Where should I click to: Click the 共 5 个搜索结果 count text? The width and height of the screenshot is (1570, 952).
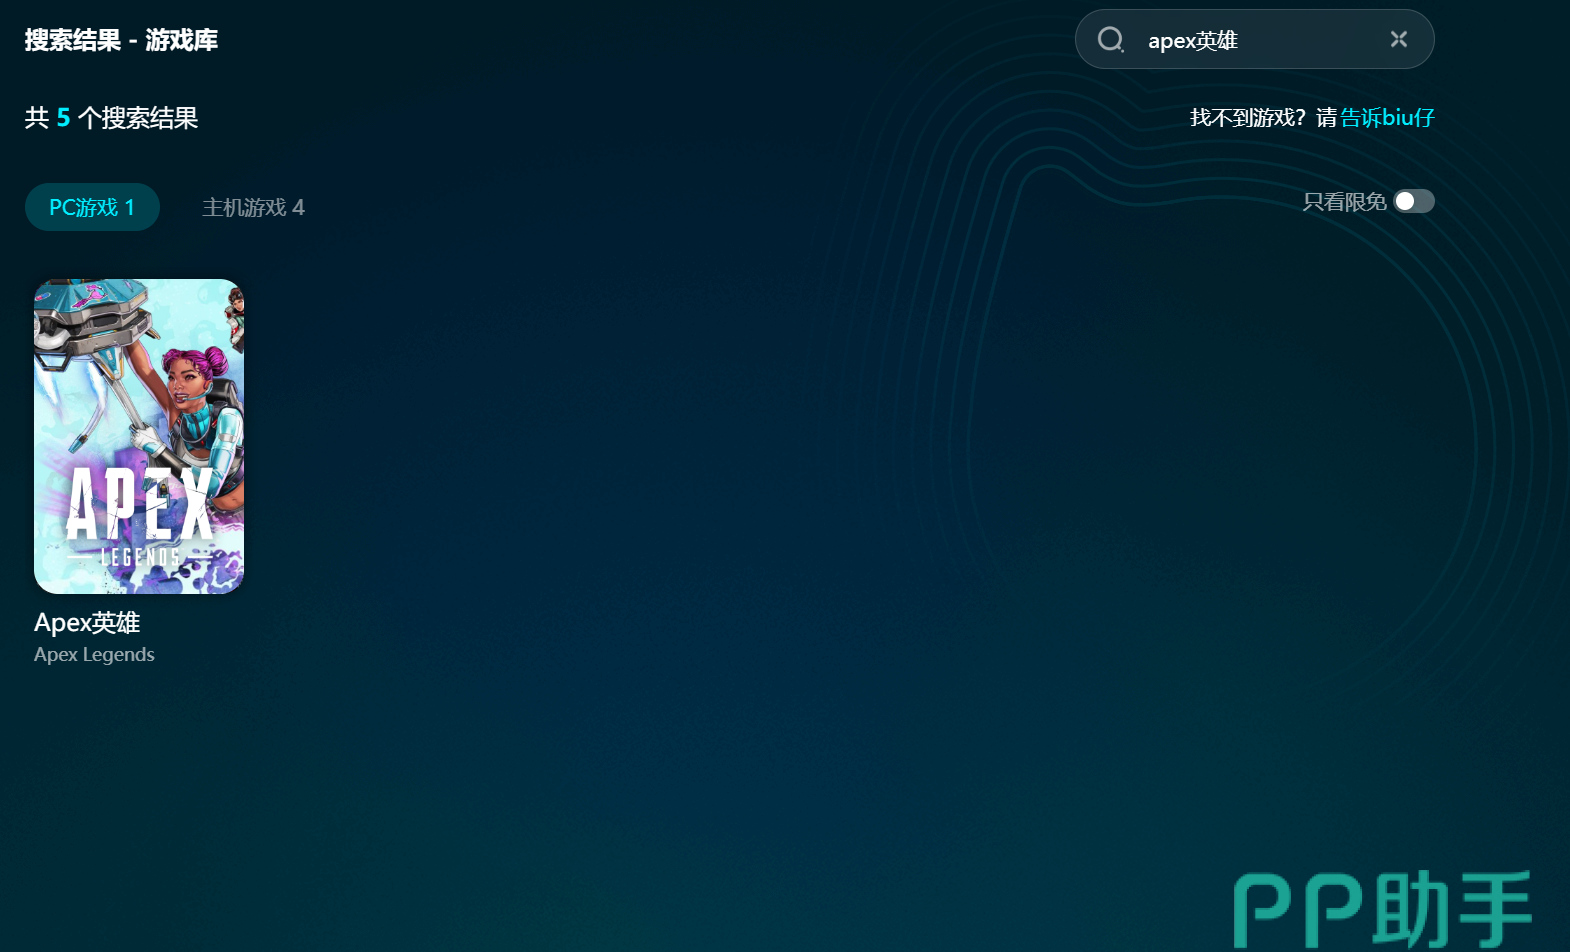(111, 118)
